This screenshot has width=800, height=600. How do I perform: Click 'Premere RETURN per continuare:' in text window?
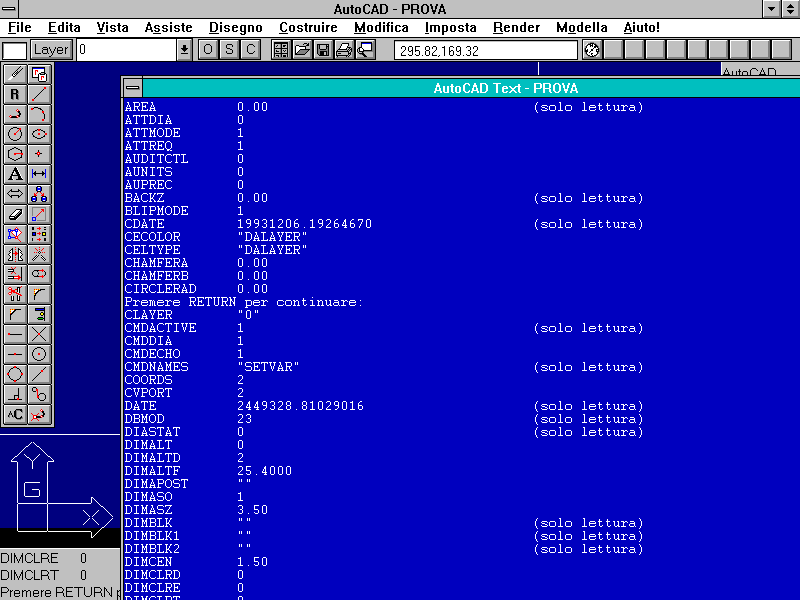[x=244, y=302]
